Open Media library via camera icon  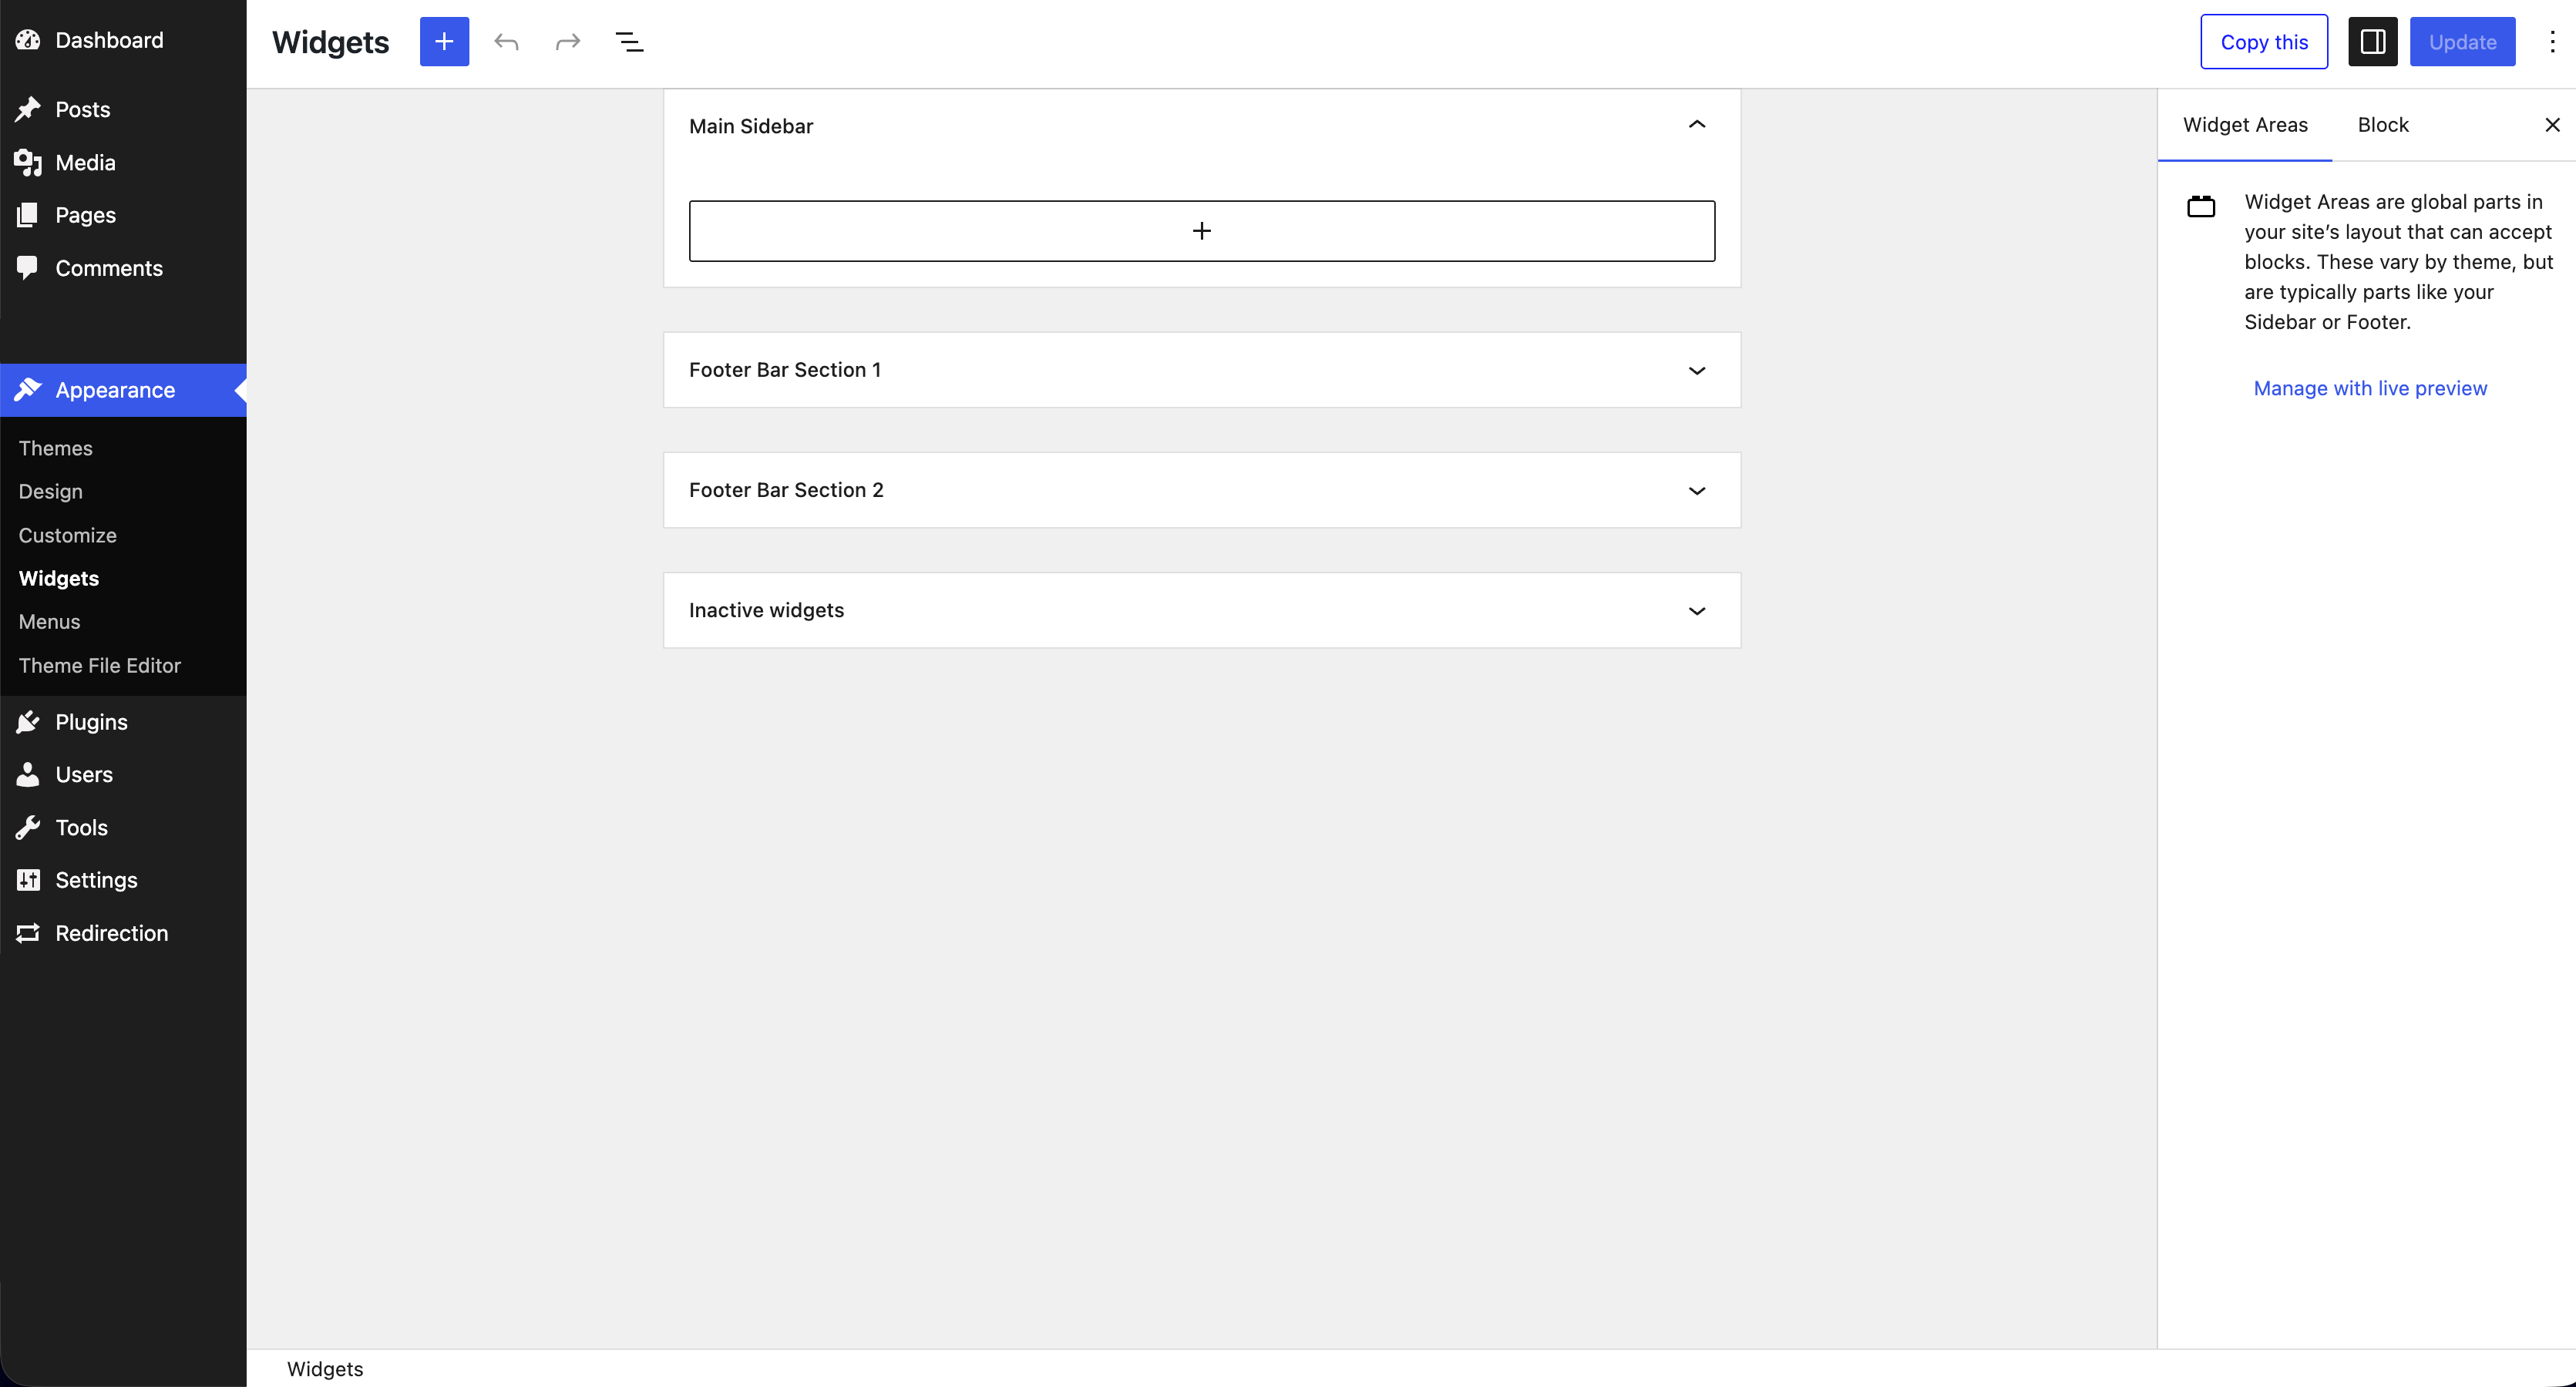(28, 162)
